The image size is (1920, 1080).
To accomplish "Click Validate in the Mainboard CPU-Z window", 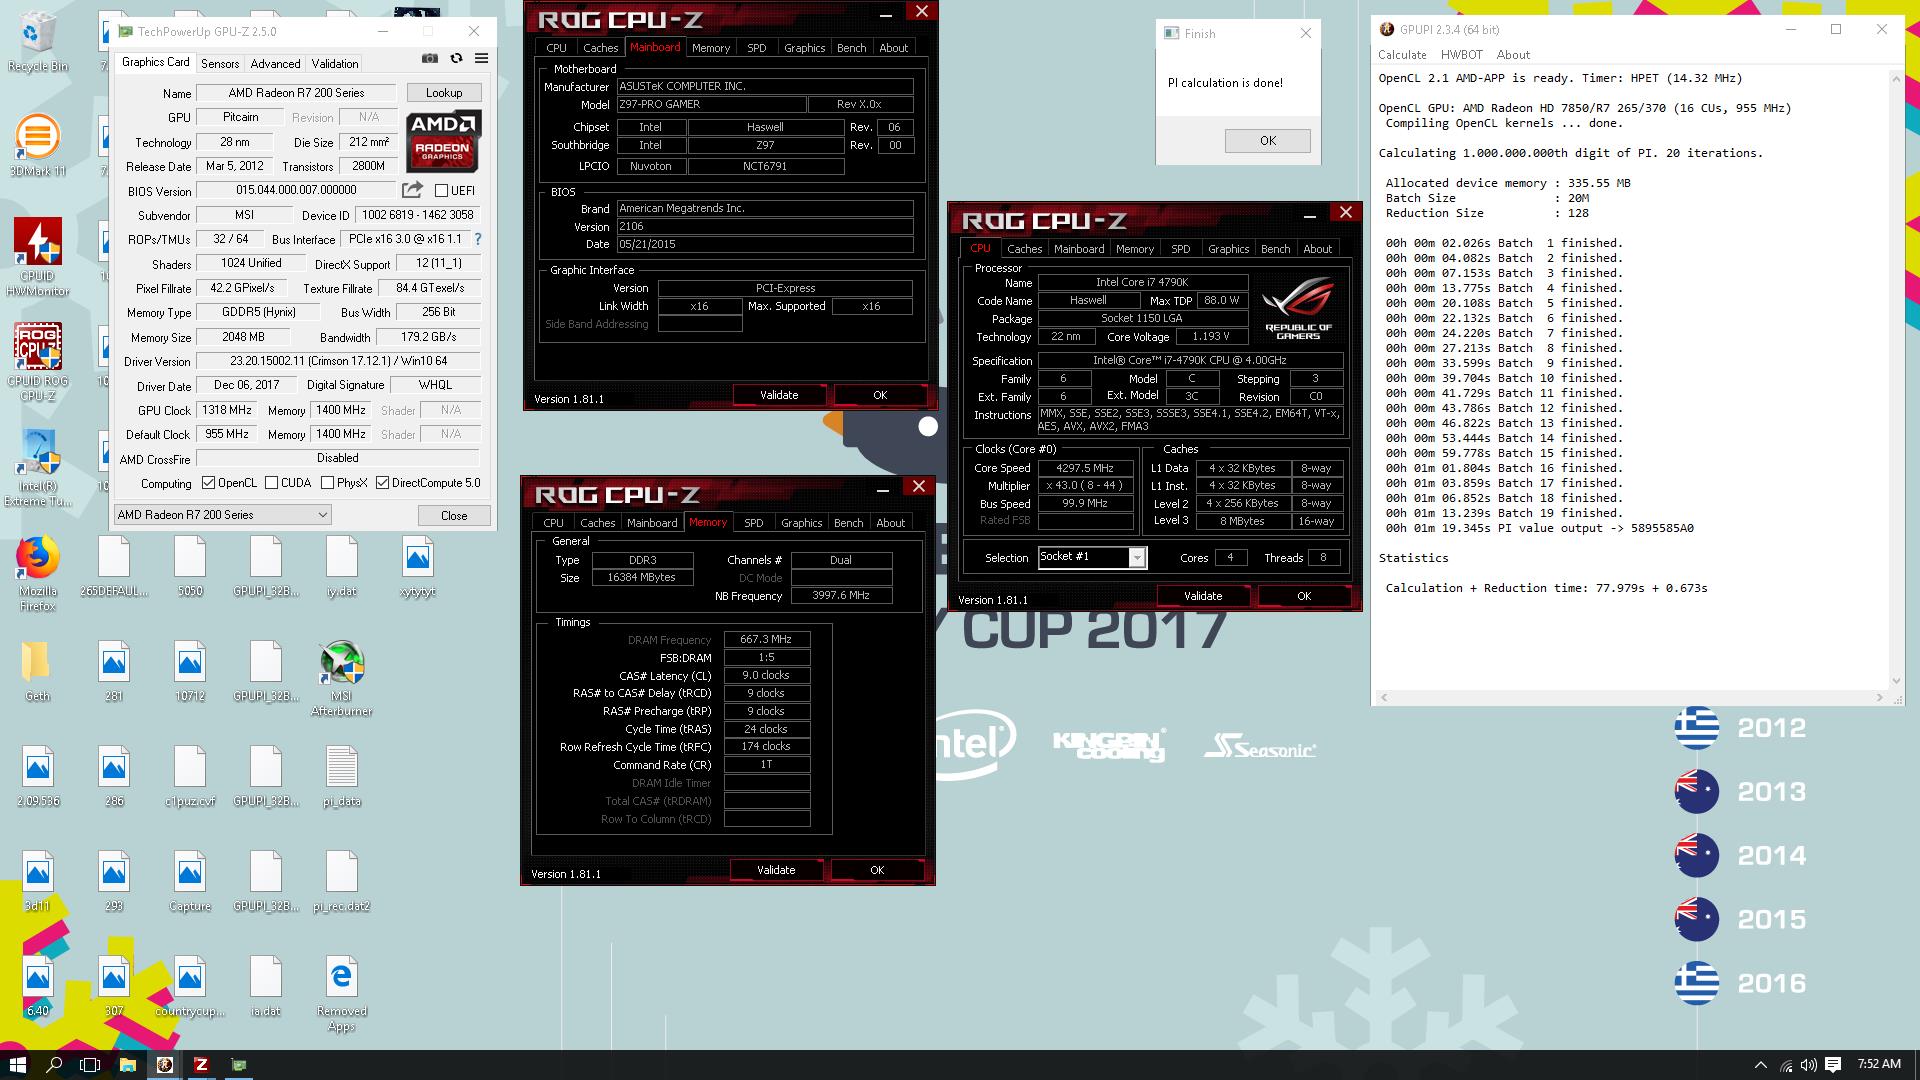I will pos(779,395).
